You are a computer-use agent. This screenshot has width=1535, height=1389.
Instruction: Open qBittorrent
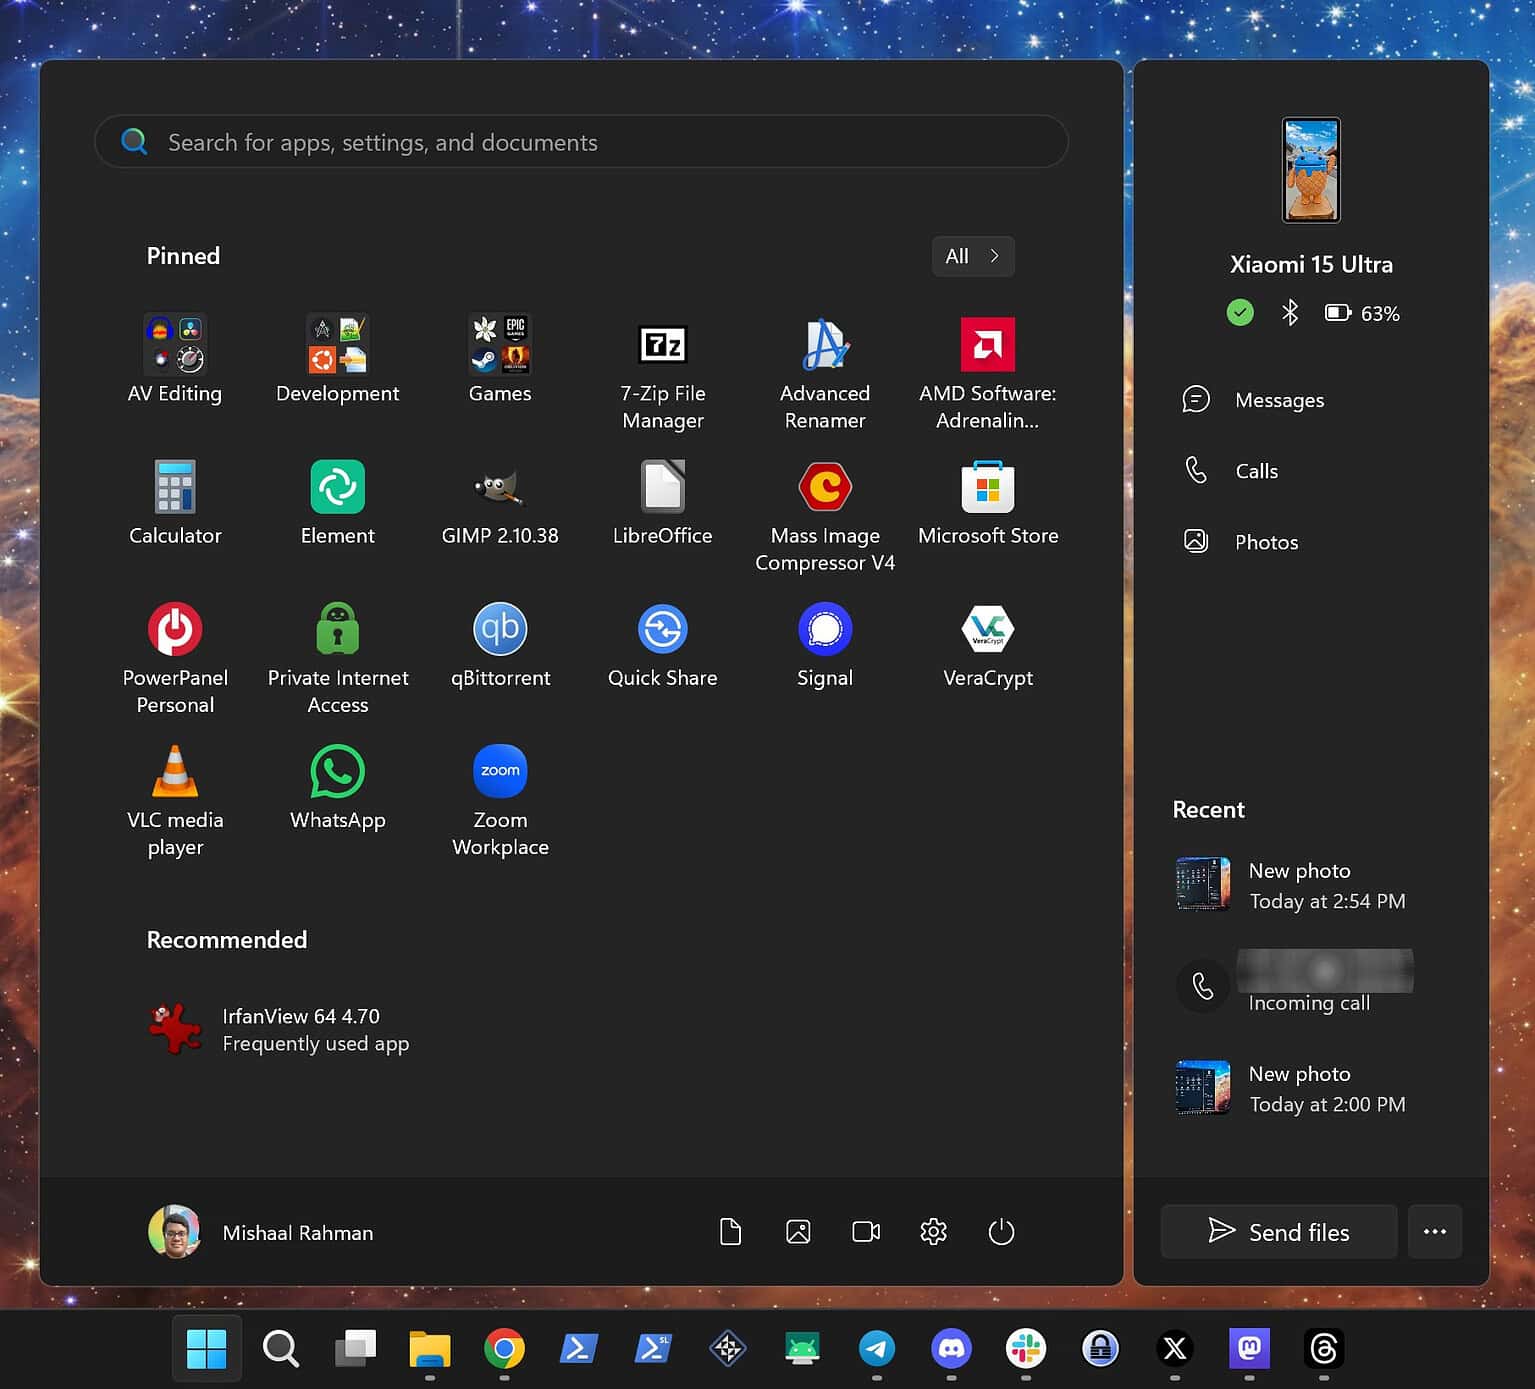click(x=499, y=630)
